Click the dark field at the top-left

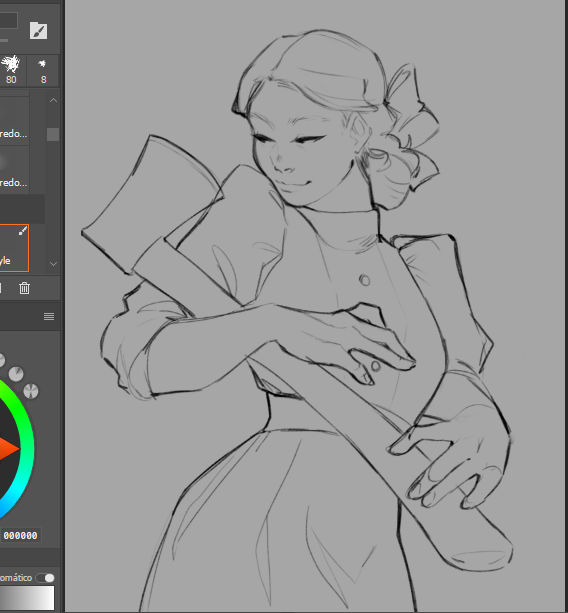coord(9,20)
